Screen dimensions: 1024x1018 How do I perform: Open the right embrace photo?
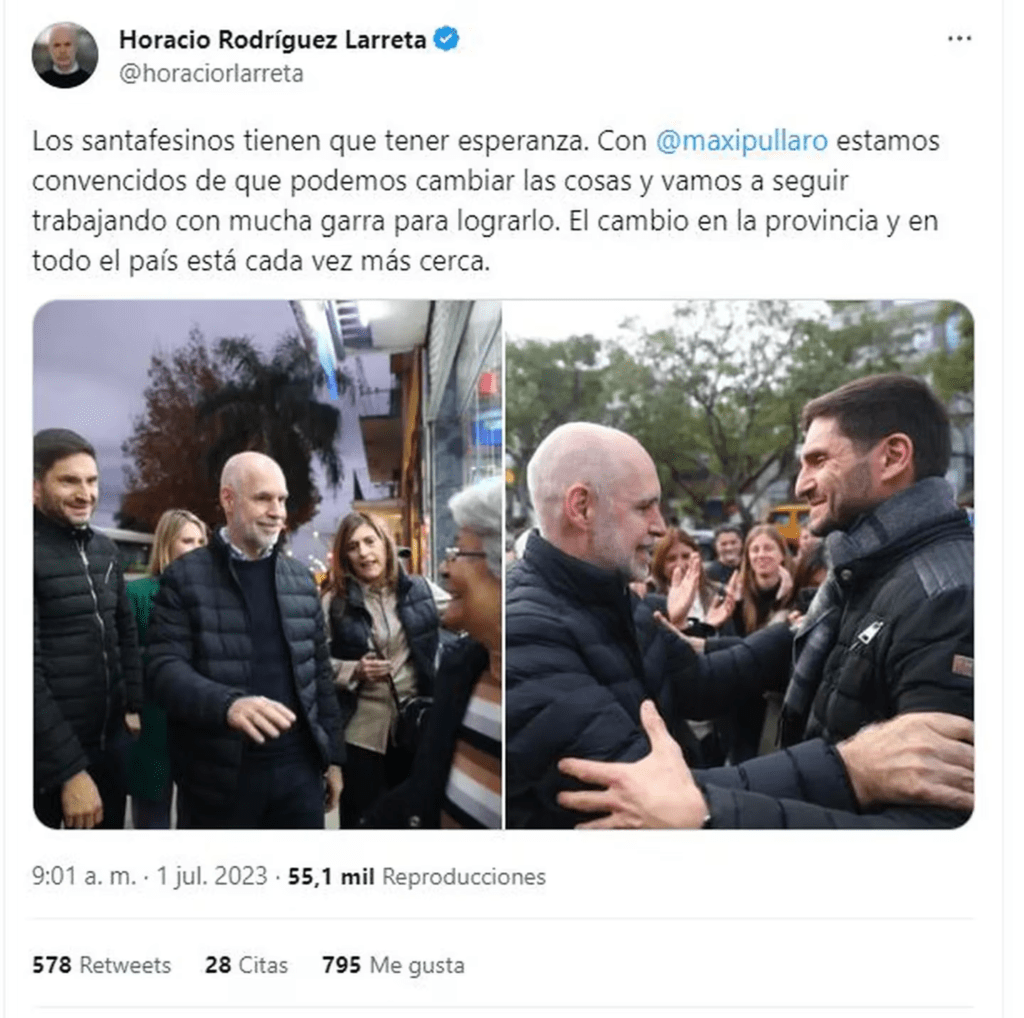(x=740, y=565)
